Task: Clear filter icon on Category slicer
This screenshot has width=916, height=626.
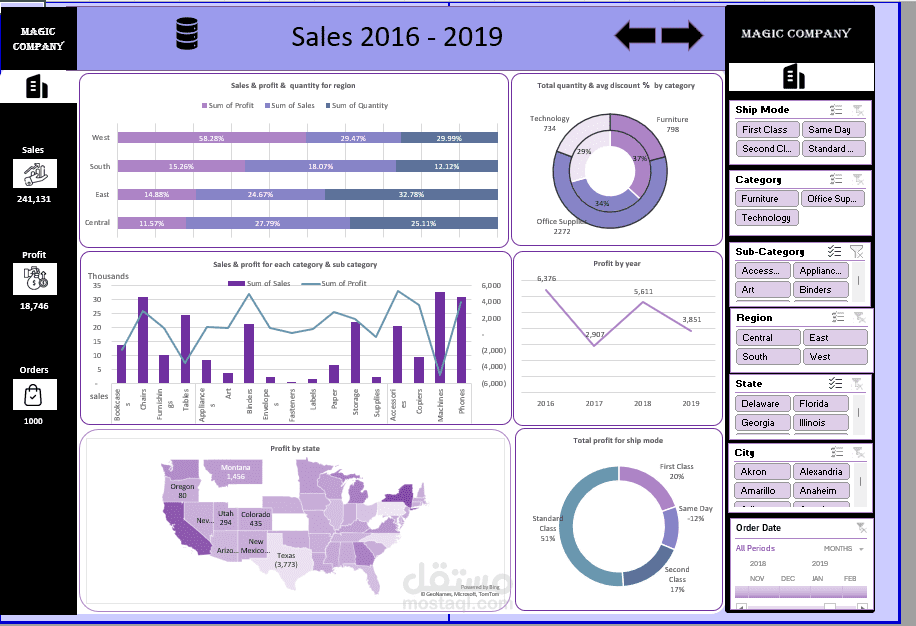Action: coord(858,179)
